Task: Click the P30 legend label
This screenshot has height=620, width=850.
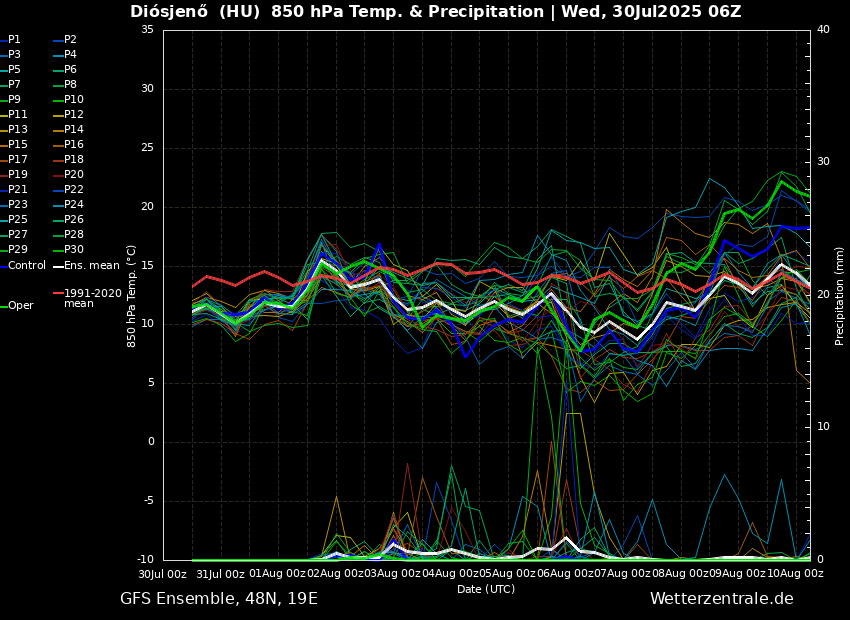Action: (x=74, y=250)
